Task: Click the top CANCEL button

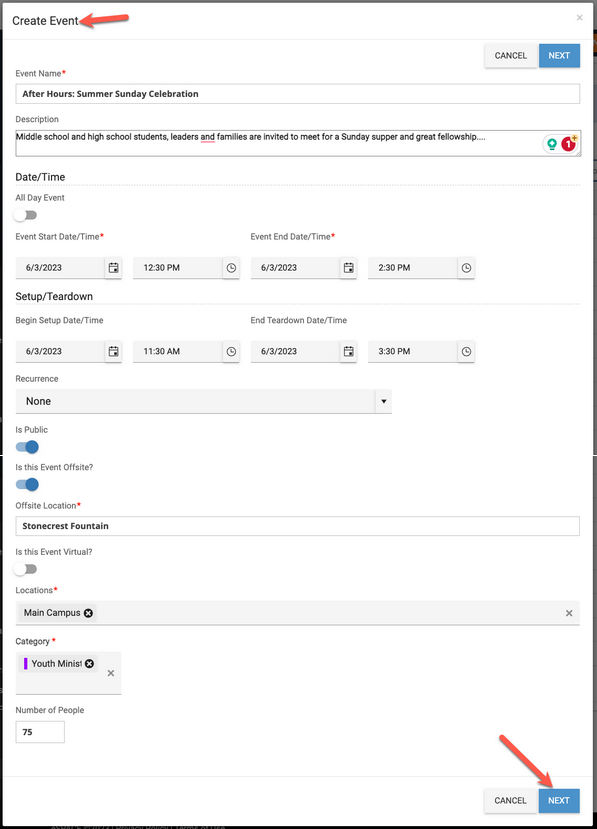Action: (510, 56)
